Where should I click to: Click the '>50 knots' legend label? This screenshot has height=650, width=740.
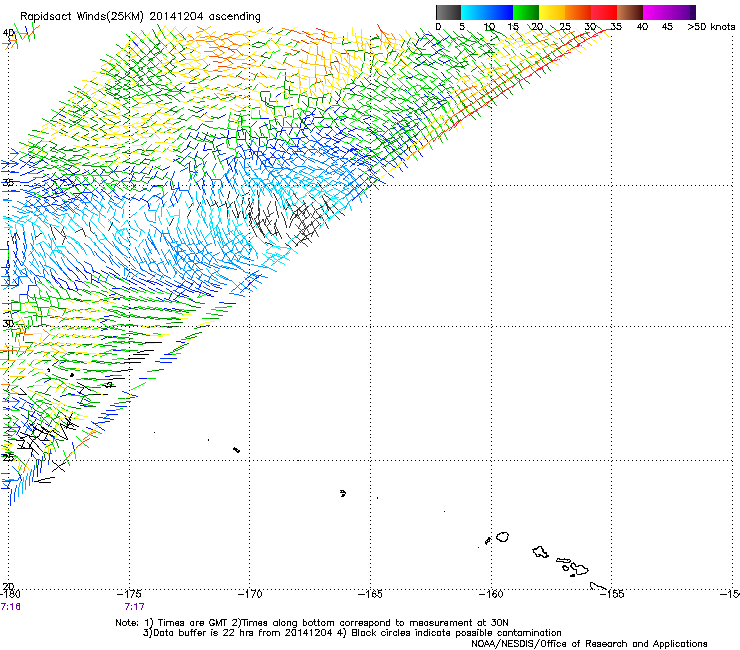pyautogui.click(x=711, y=27)
